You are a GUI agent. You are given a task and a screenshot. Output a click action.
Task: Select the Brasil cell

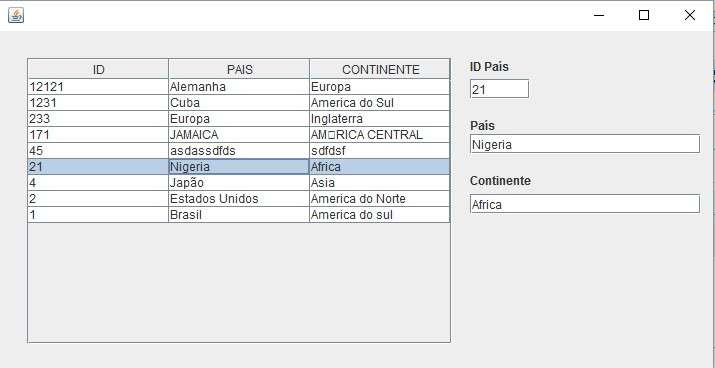tap(239, 214)
